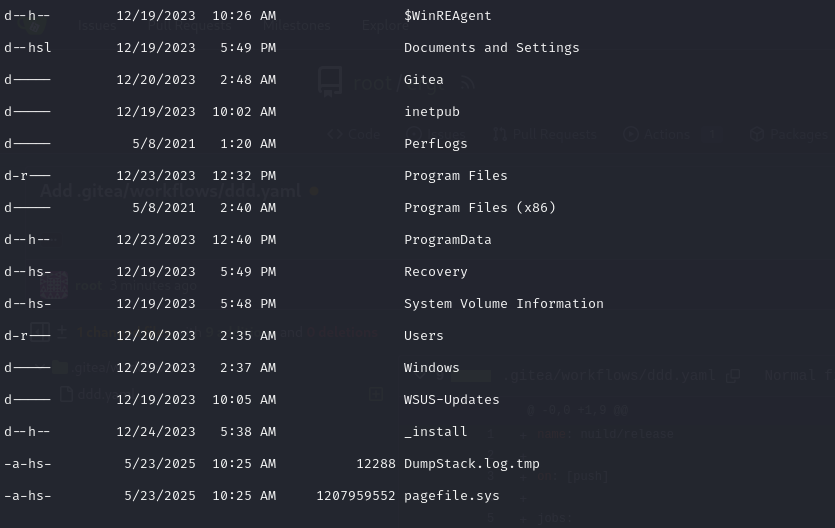The image size is (835, 528).
Task: Click the repository book icon
Action: click(x=330, y=81)
